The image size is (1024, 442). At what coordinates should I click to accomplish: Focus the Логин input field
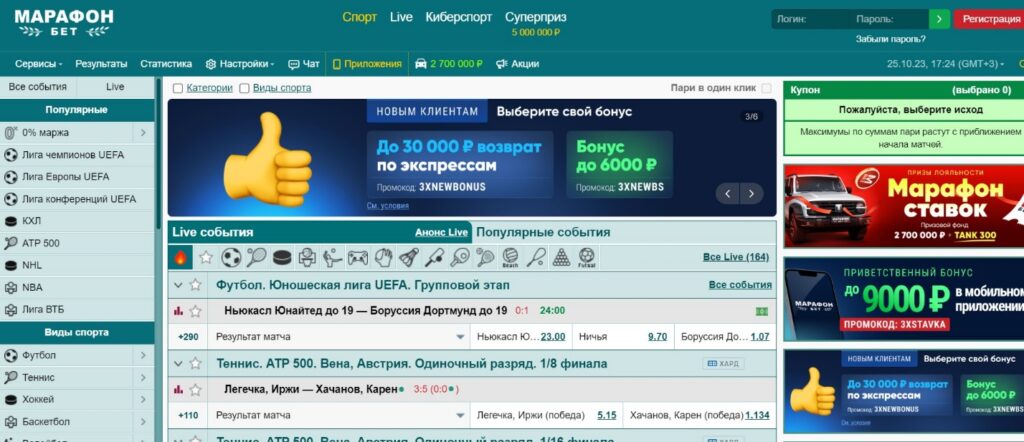point(810,19)
